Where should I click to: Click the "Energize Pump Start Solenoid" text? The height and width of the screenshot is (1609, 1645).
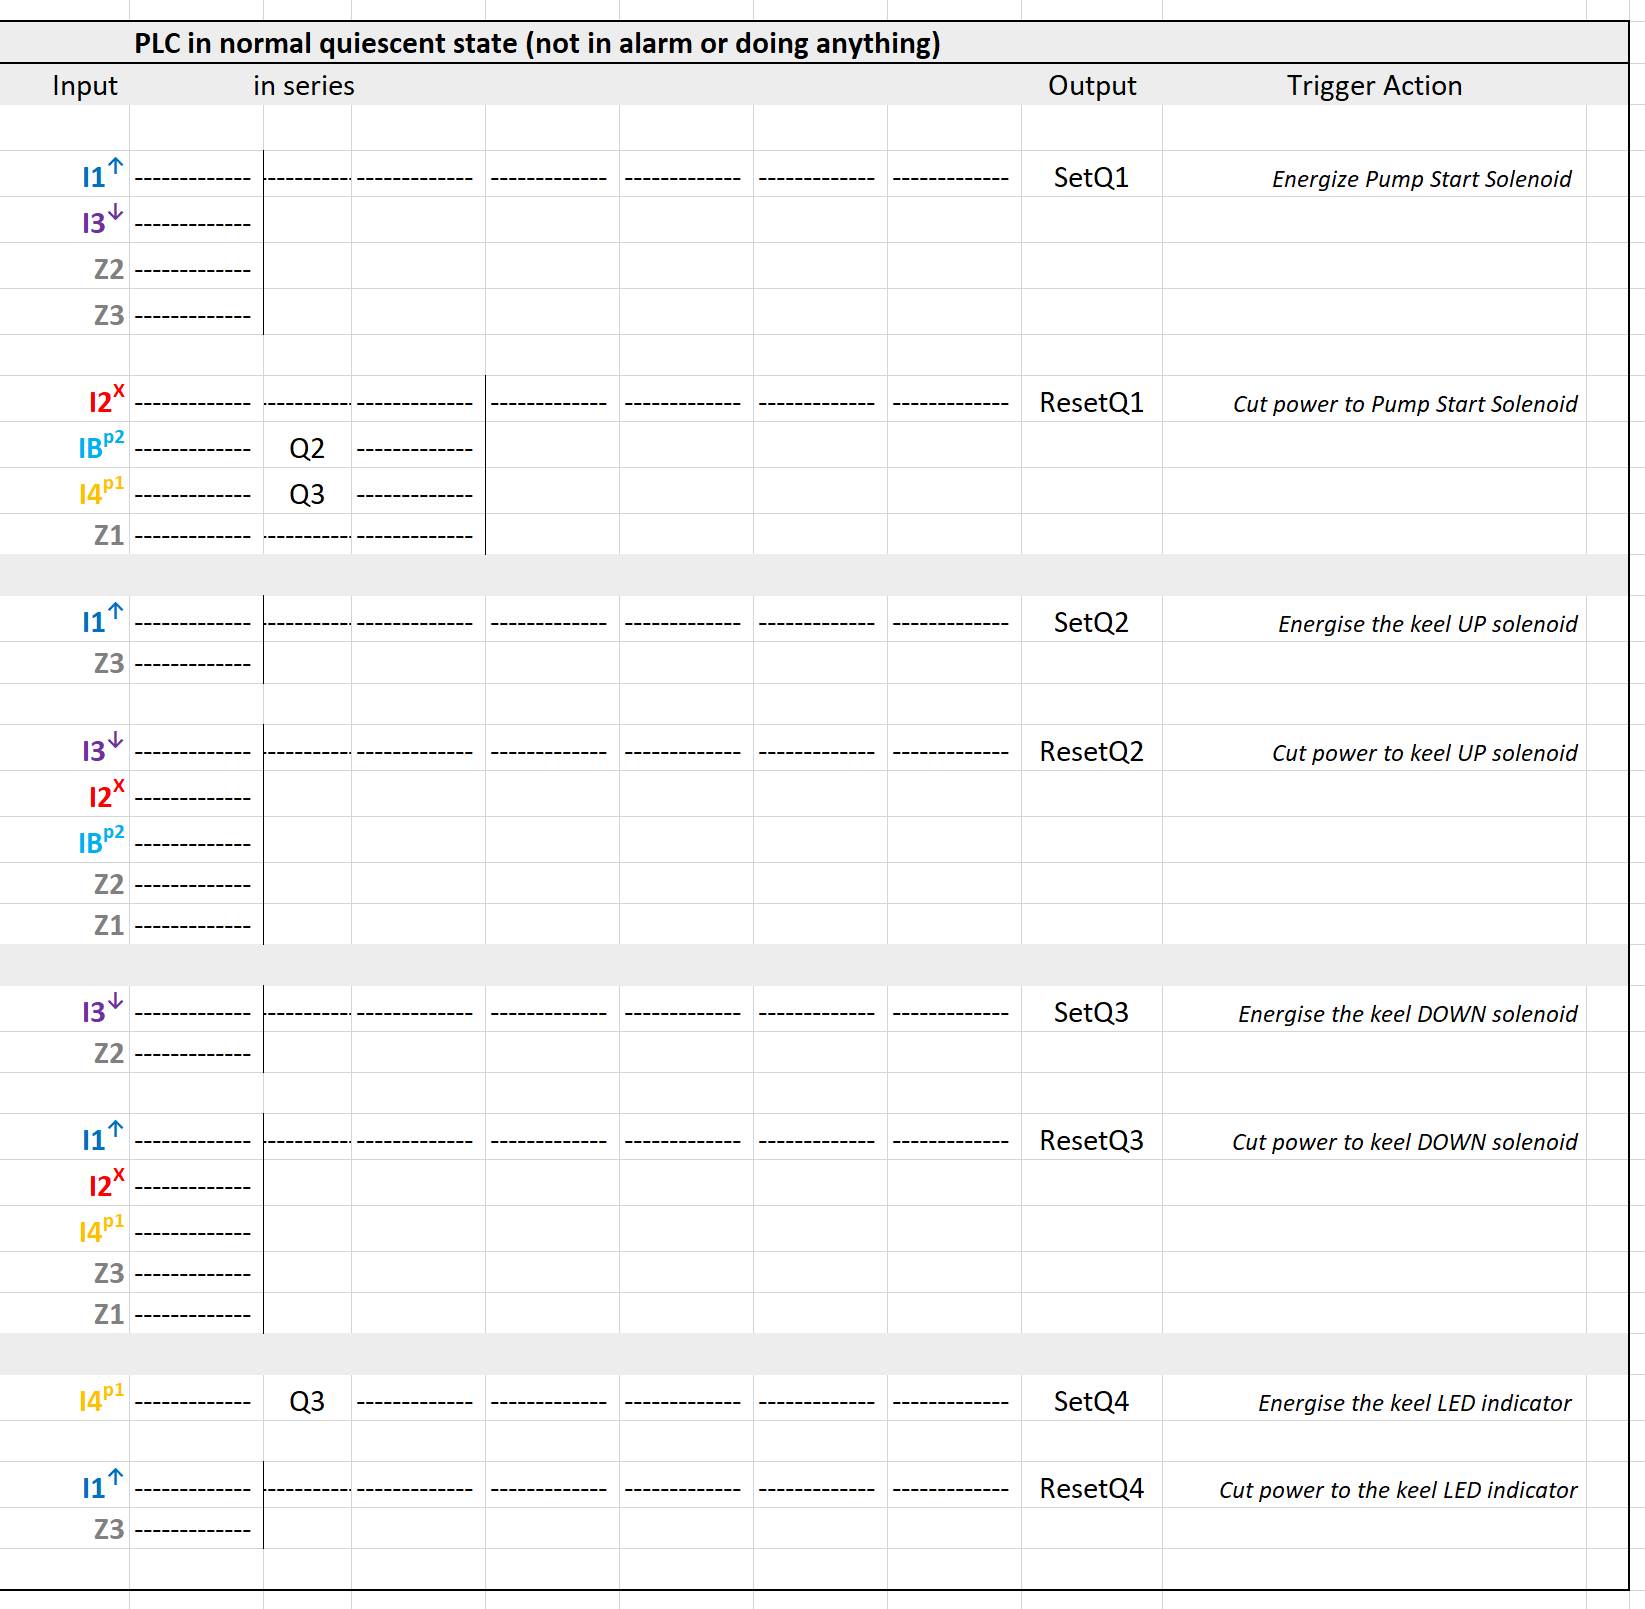[x=1421, y=180]
